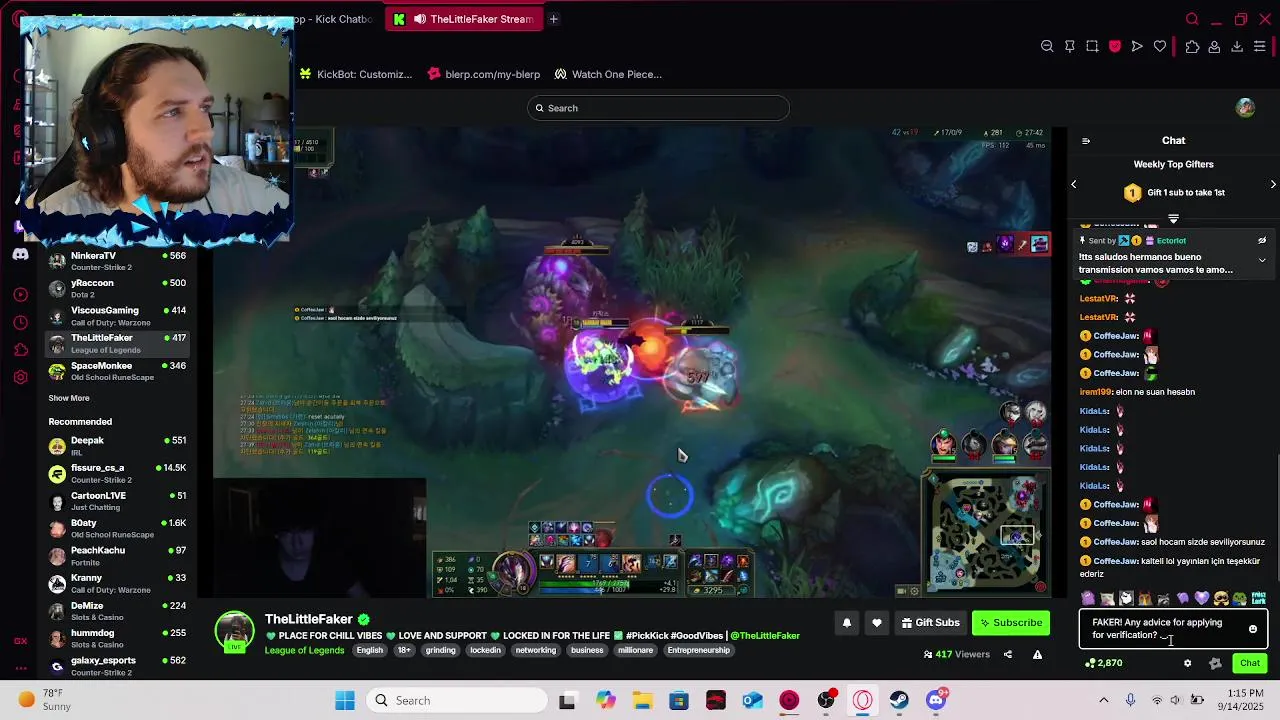This screenshot has height=720, width=1280.
Task: Expand the gifters panel handle arrow
Action: pos(1173,218)
